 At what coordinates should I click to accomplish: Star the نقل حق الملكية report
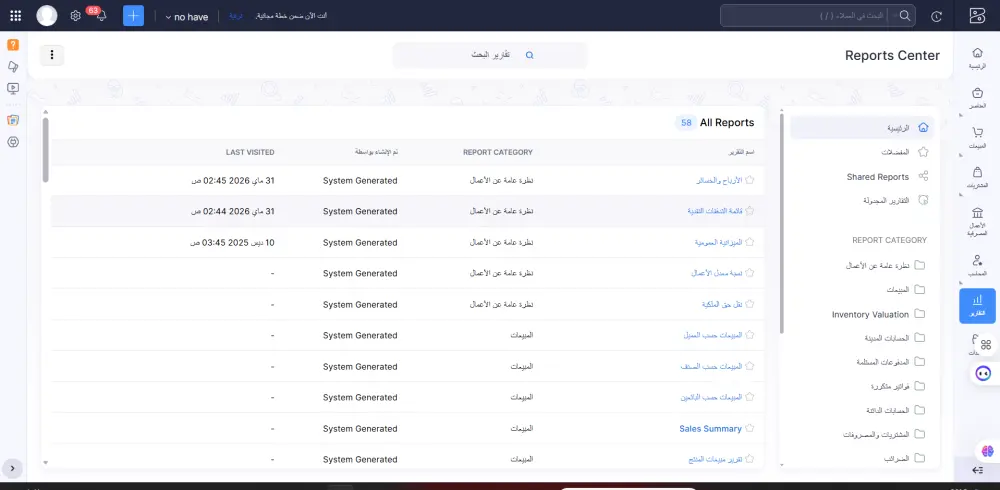click(x=749, y=304)
